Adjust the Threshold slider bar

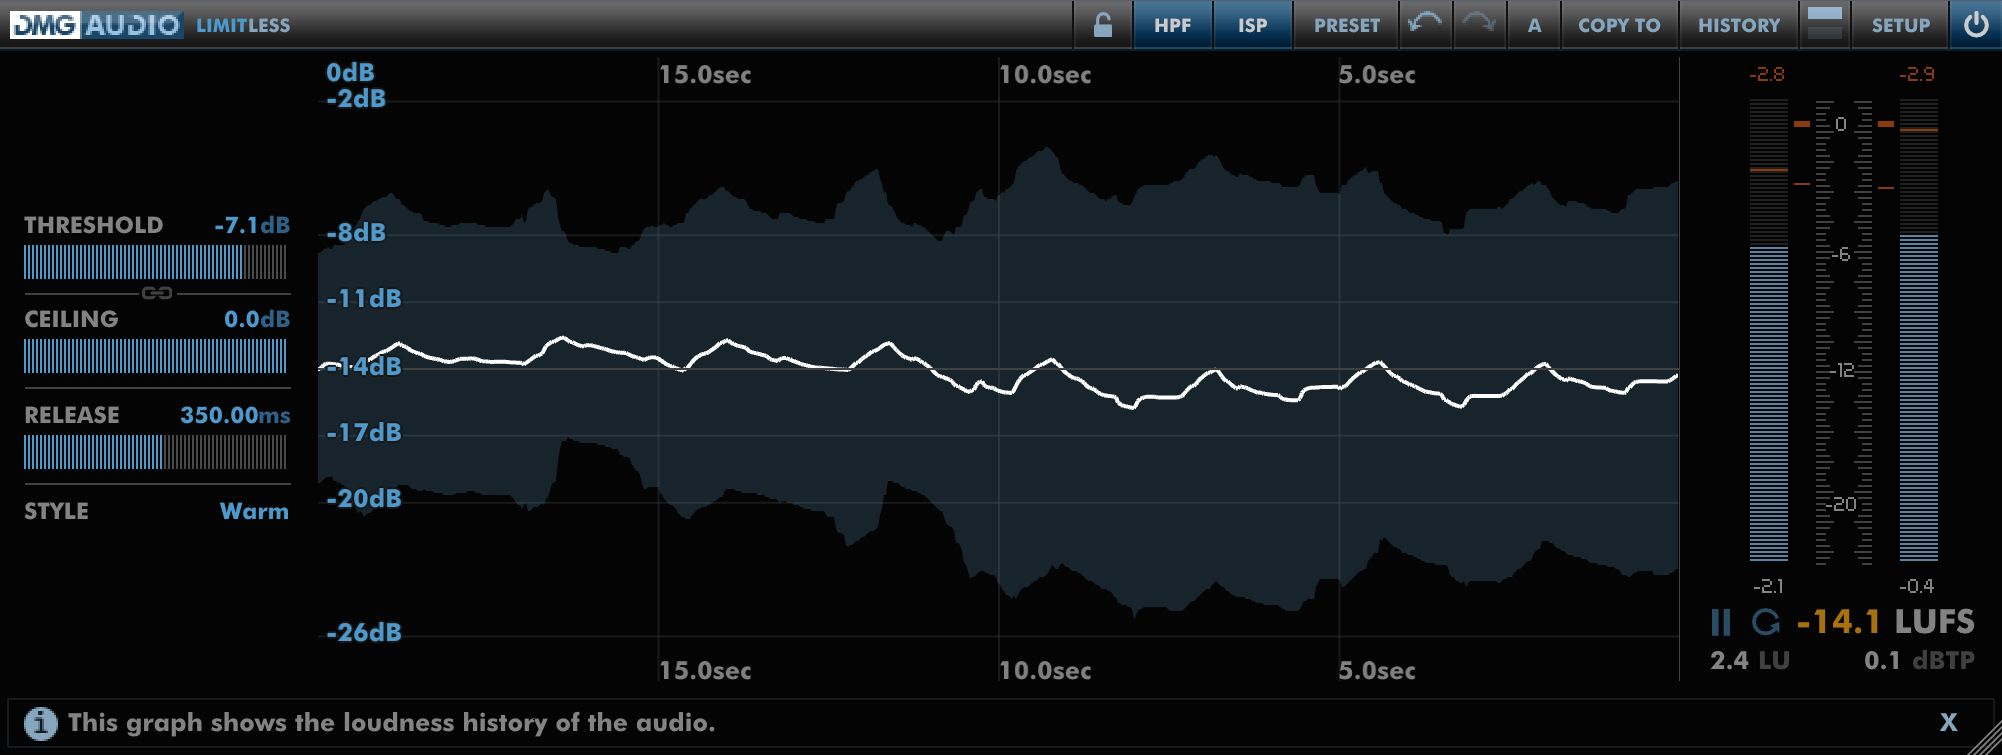coord(155,262)
